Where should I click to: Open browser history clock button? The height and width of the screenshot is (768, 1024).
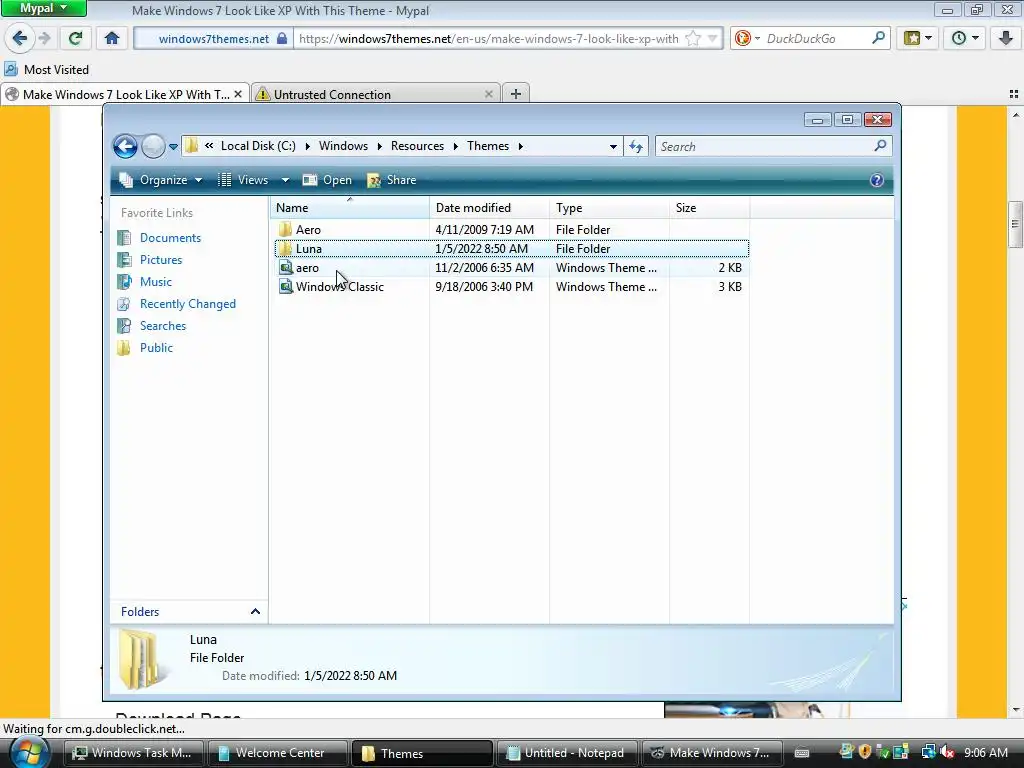(965, 39)
